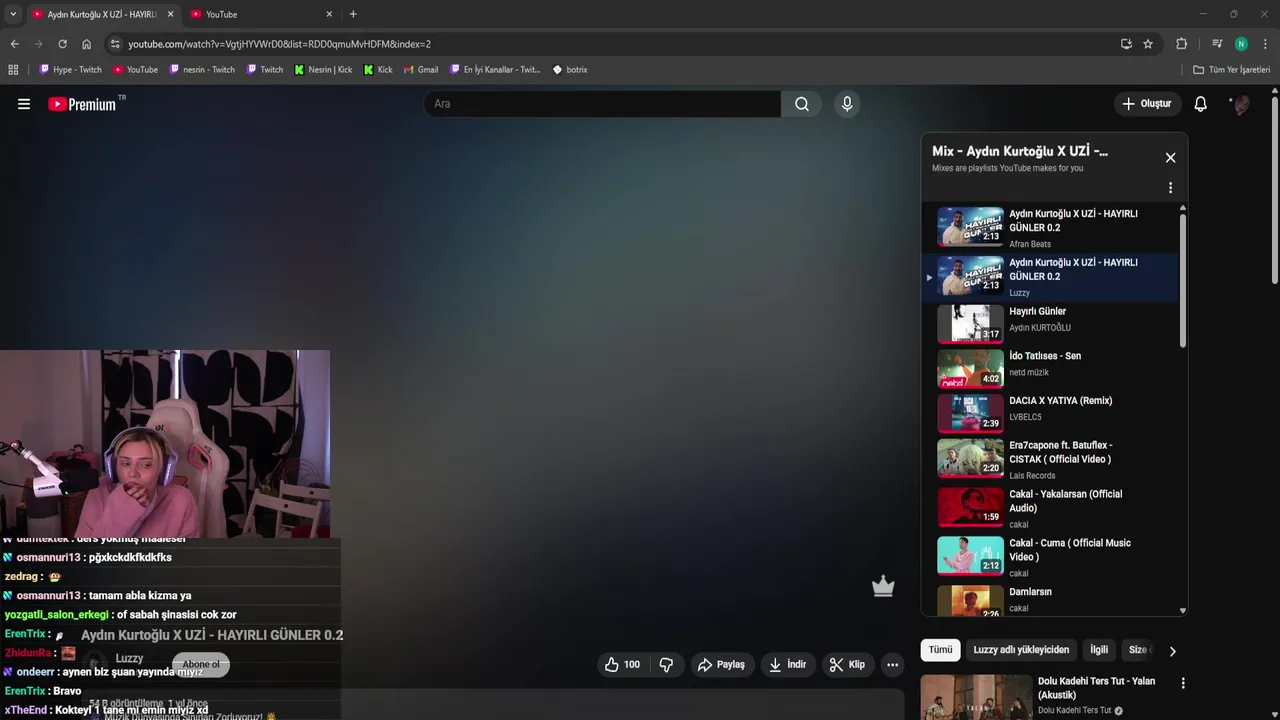Open the Chrome extensions puzzle icon
This screenshot has height=720, width=1280.
(1181, 44)
